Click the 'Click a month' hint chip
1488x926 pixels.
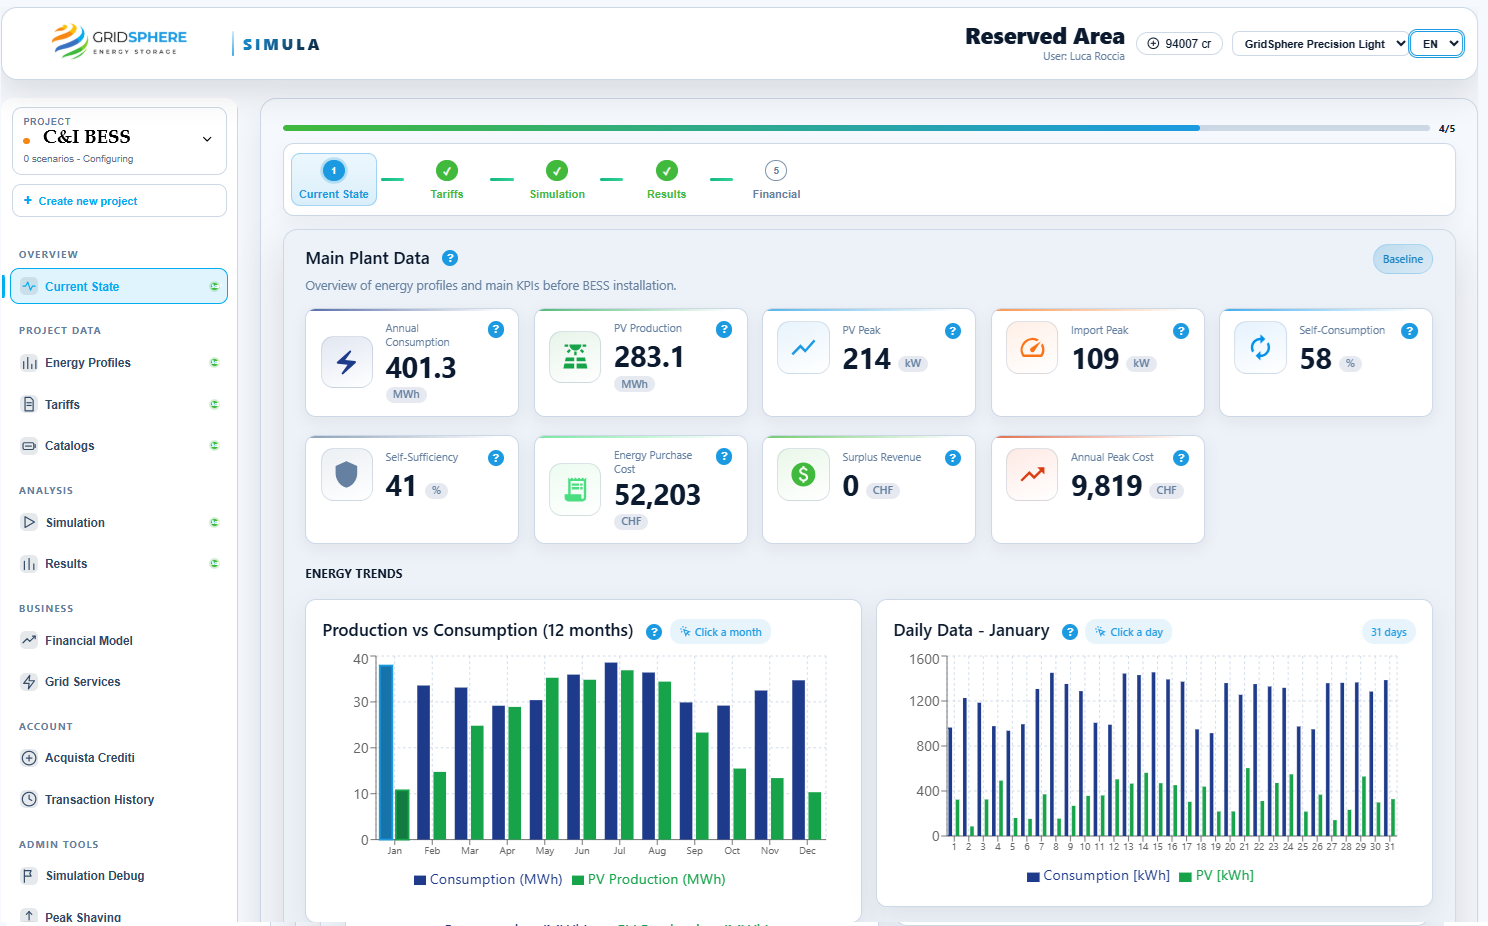(720, 632)
